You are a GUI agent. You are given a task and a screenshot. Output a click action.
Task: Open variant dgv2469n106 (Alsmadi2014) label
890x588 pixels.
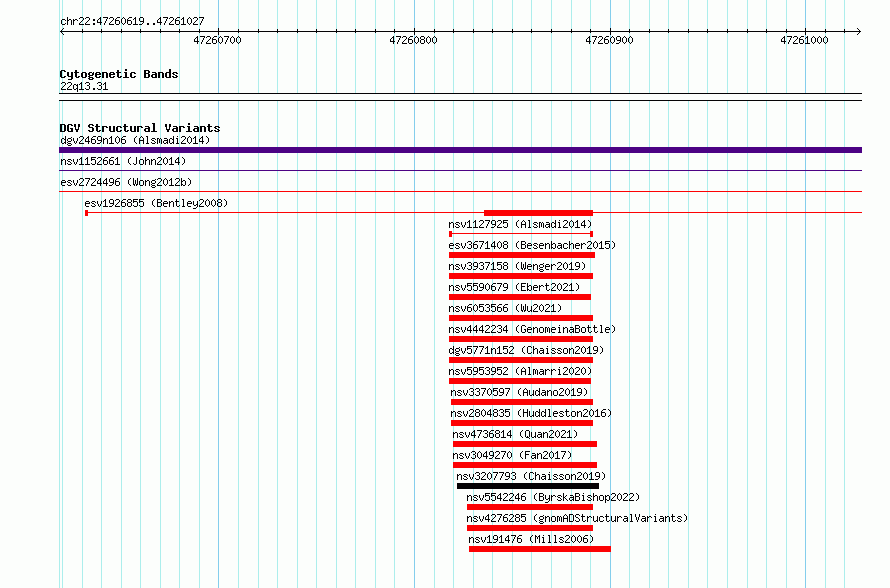[x=135, y=140]
